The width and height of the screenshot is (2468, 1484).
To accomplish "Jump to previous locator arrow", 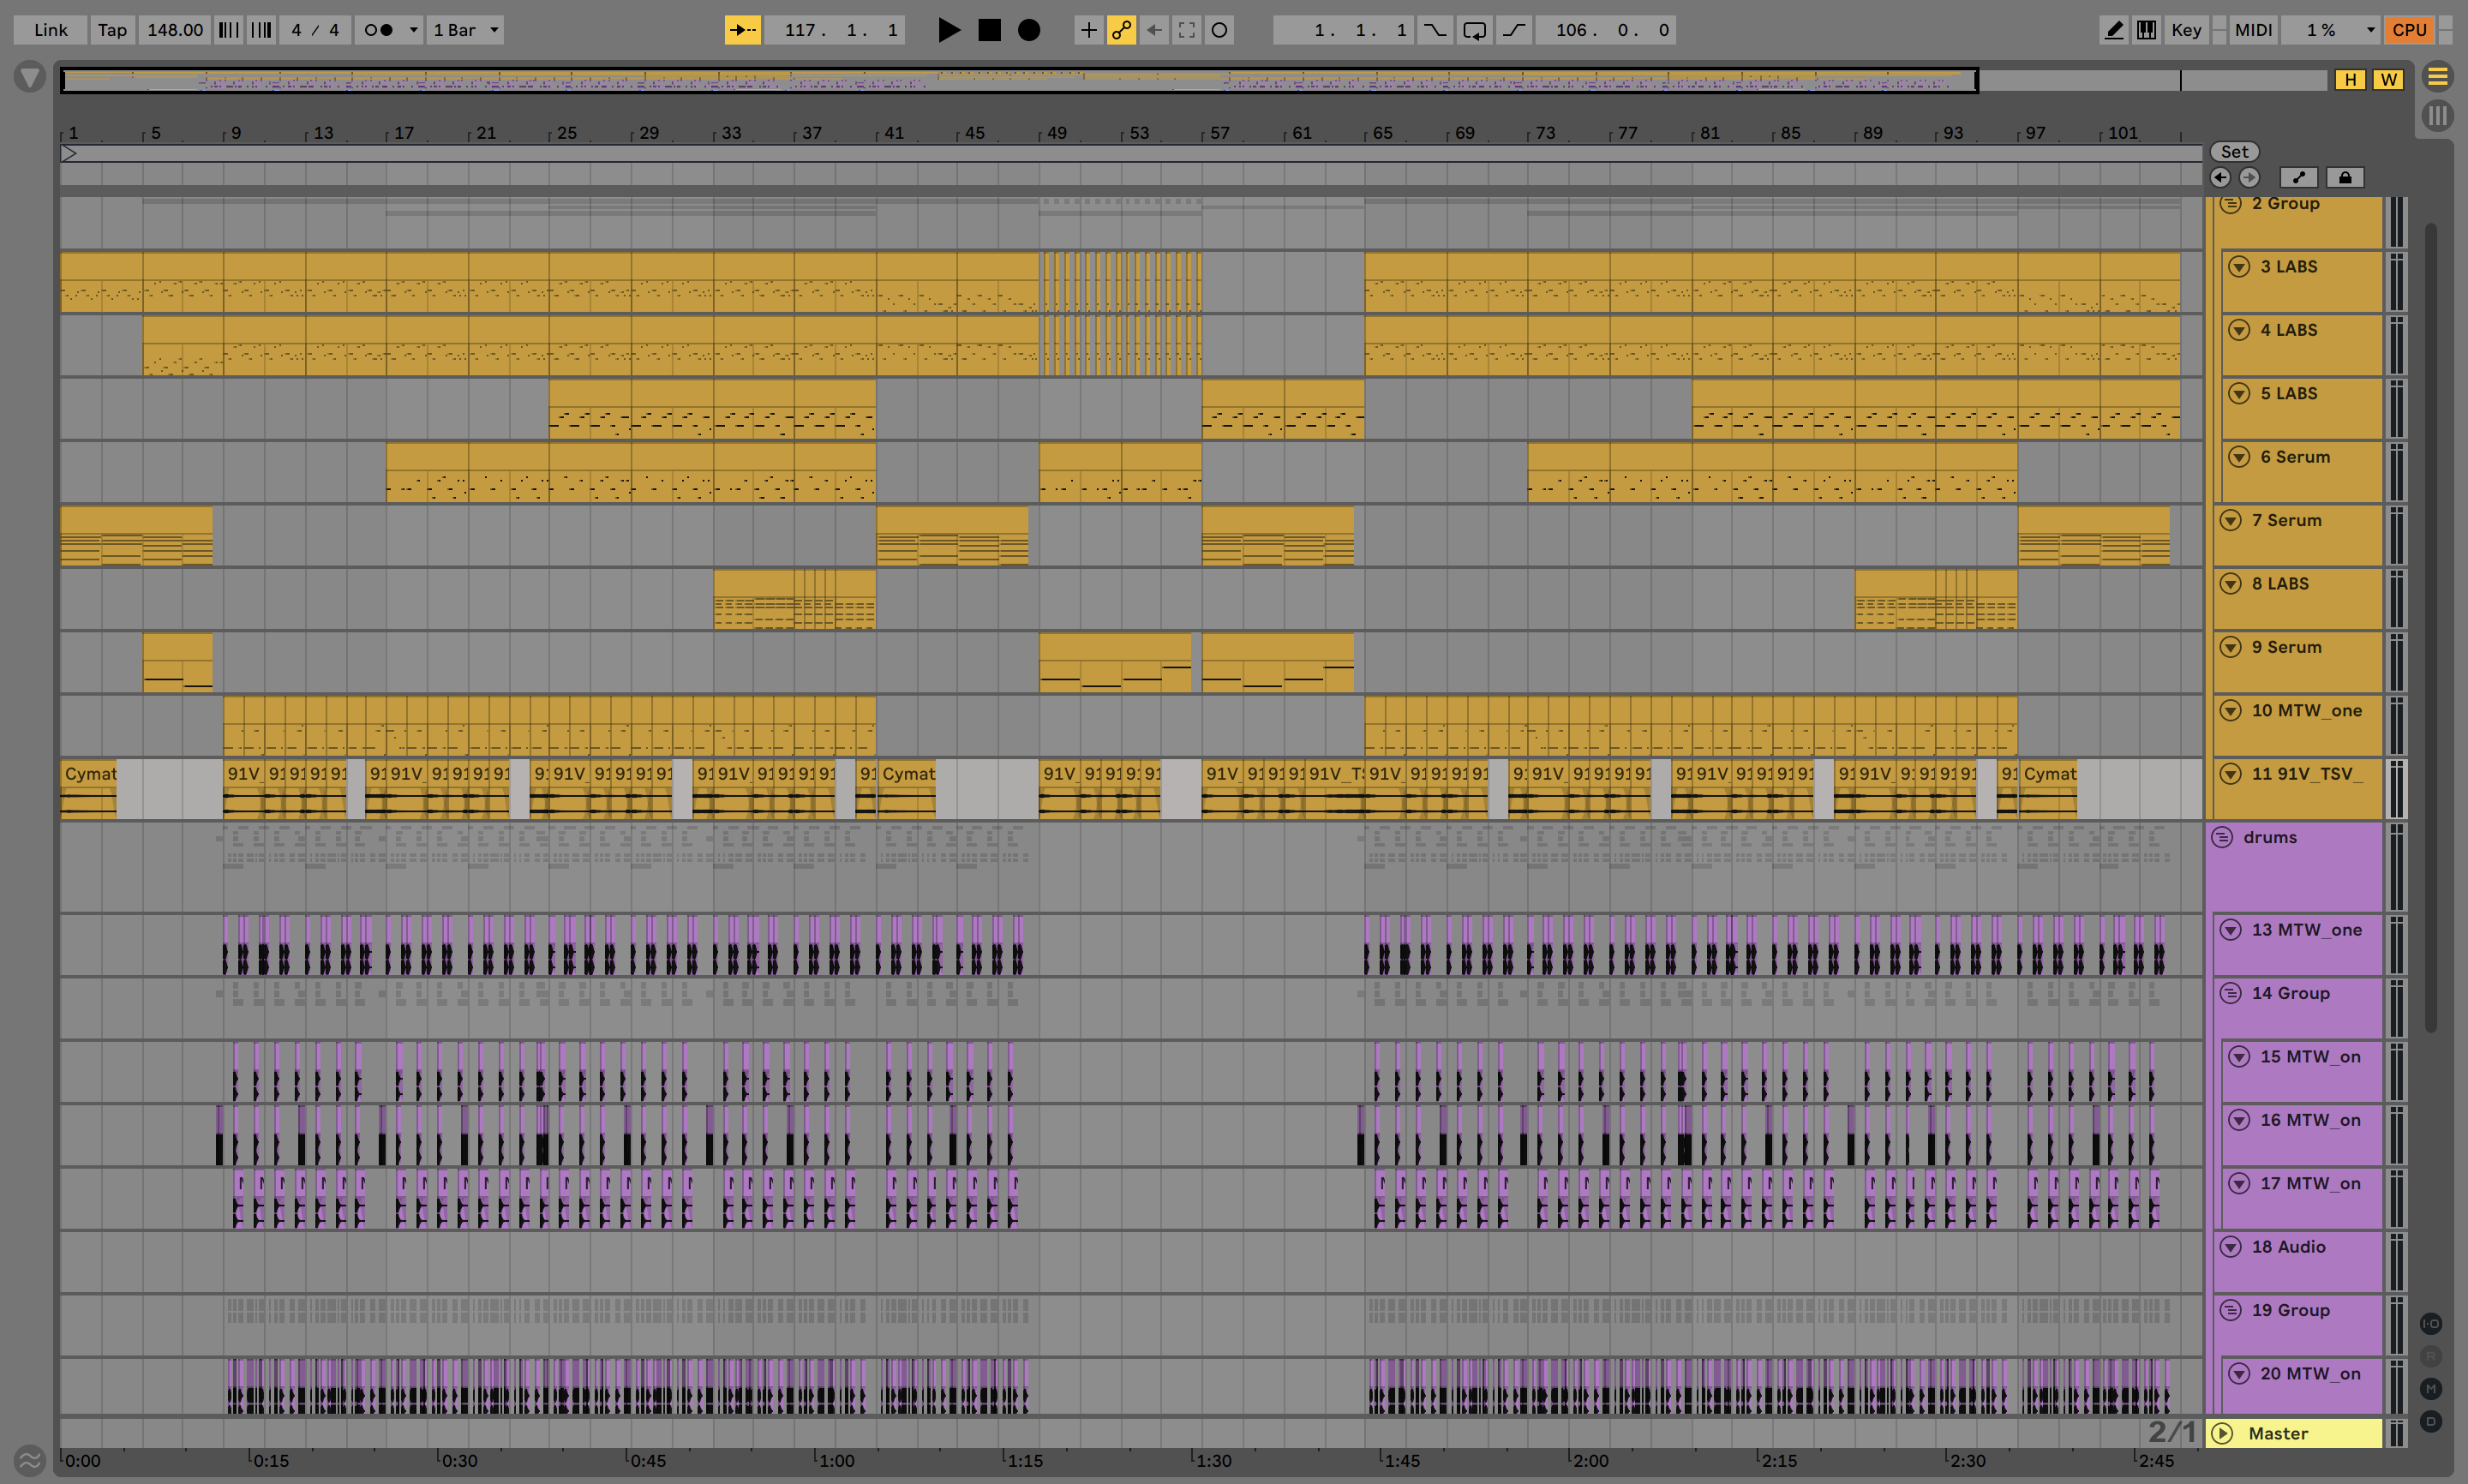I will (x=2220, y=178).
